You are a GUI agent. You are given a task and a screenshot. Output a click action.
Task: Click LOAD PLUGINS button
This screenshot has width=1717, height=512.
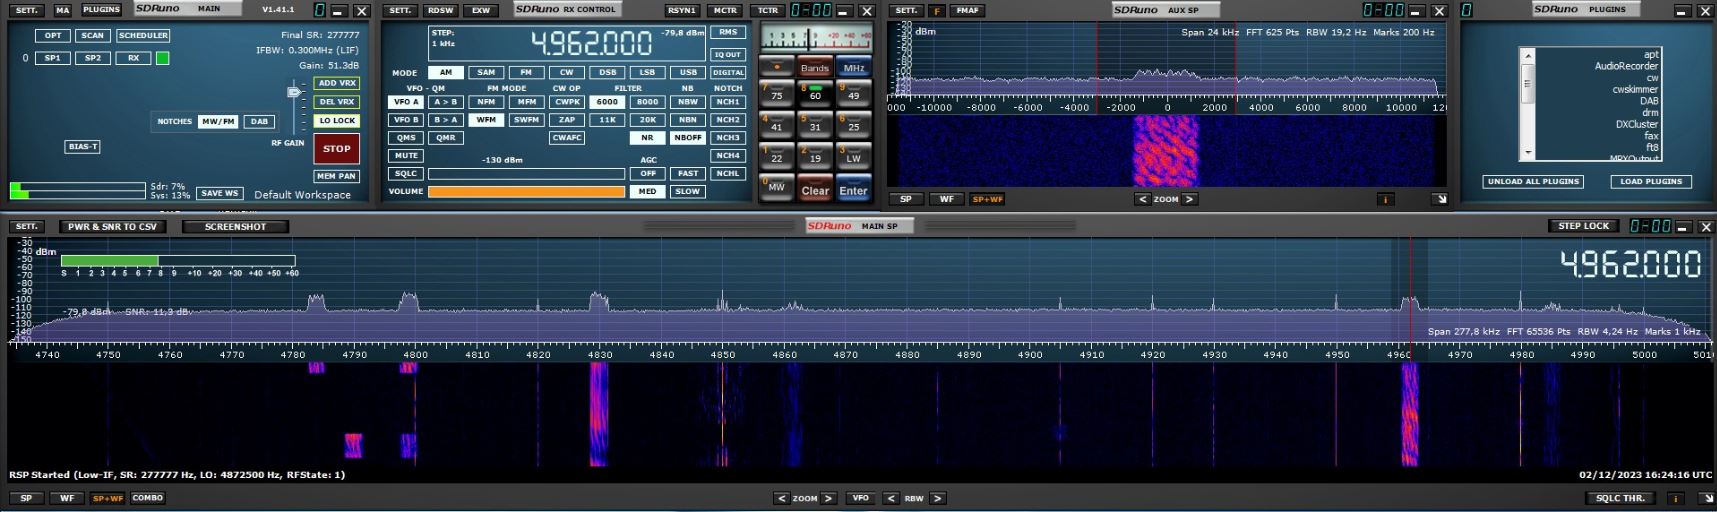(1651, 181)
